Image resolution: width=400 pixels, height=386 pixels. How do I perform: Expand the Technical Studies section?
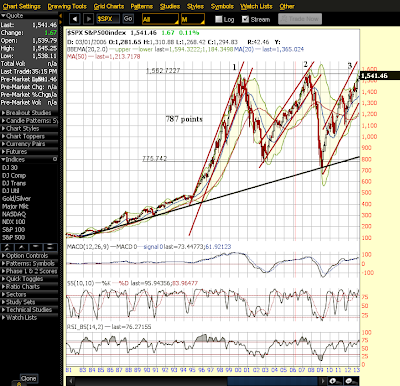point(29,310)
